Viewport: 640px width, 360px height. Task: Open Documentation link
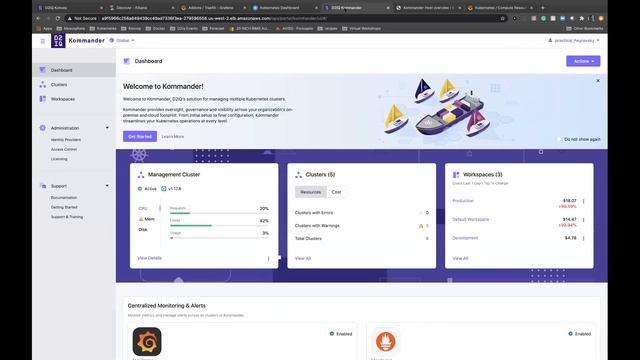tap(64, 198)
